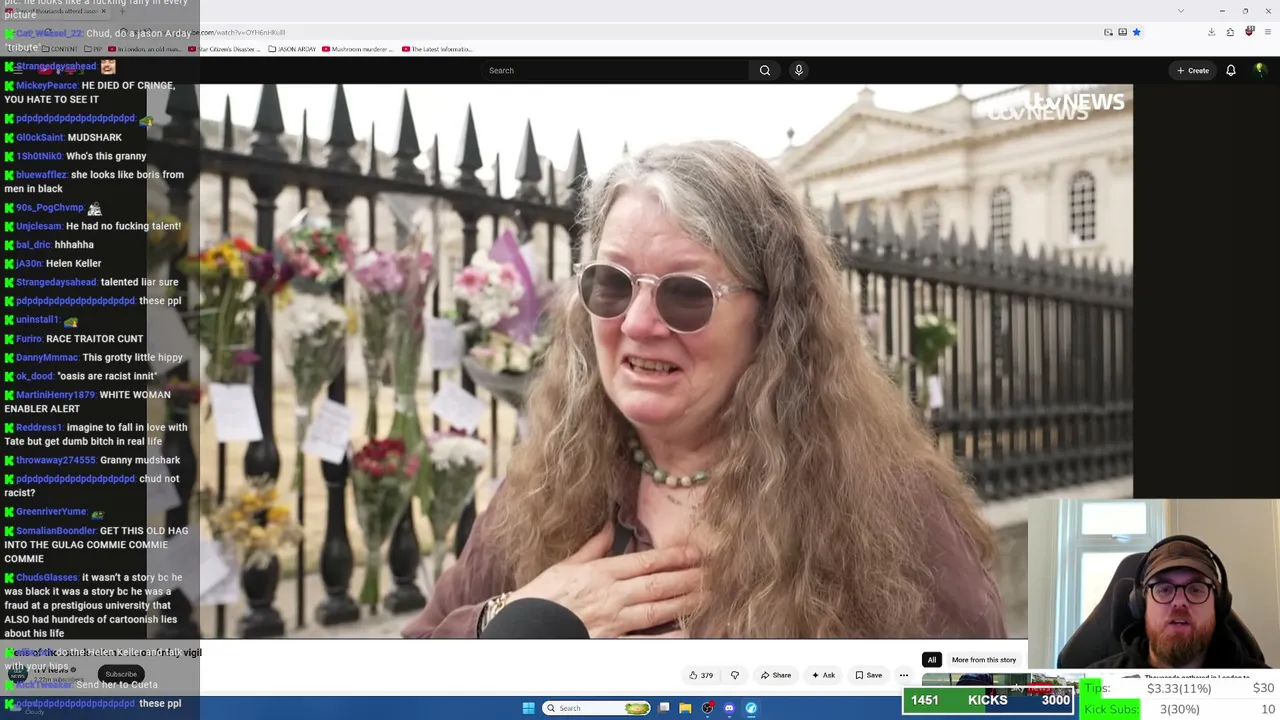Open the Mushroom murderer bookmark
Viewport: 1280px width, 720px height.
click(356, 49)
